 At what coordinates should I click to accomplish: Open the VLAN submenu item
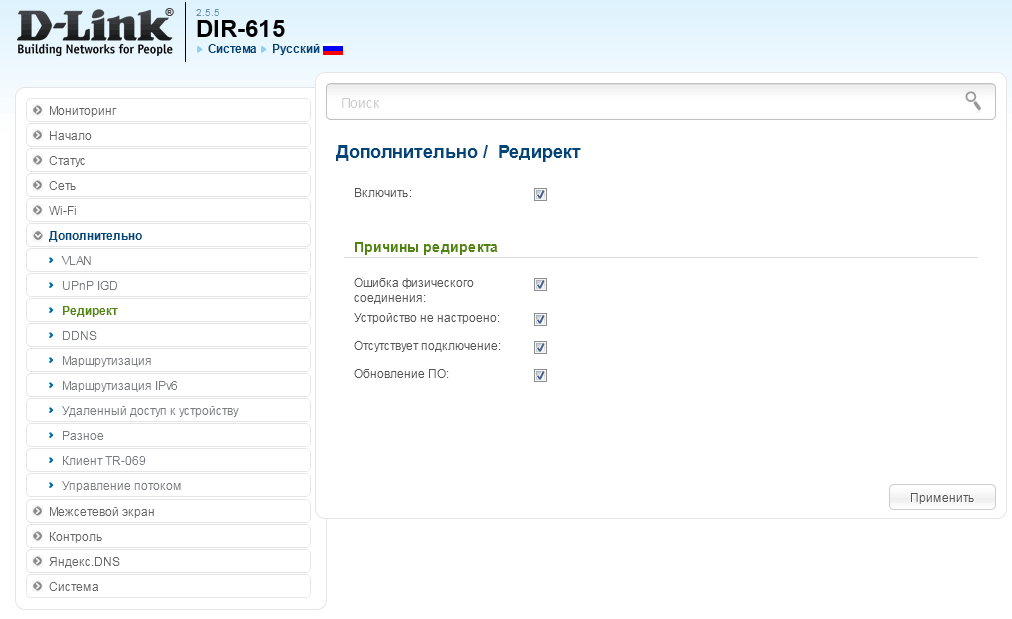tap(168, 261)
